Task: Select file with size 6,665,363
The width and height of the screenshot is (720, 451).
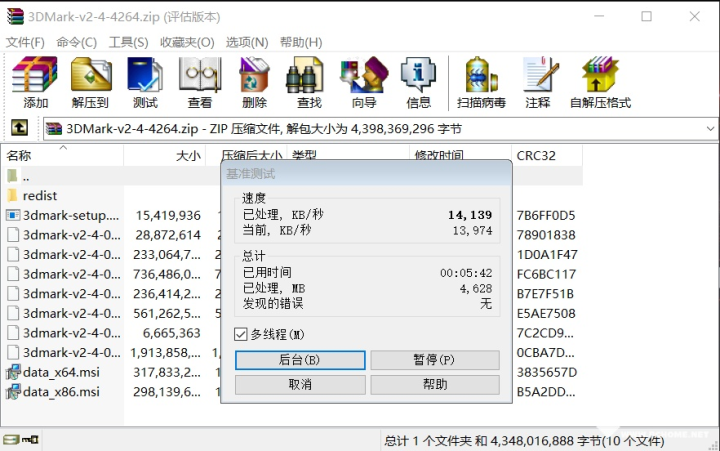Action: (x=292, y=333)
